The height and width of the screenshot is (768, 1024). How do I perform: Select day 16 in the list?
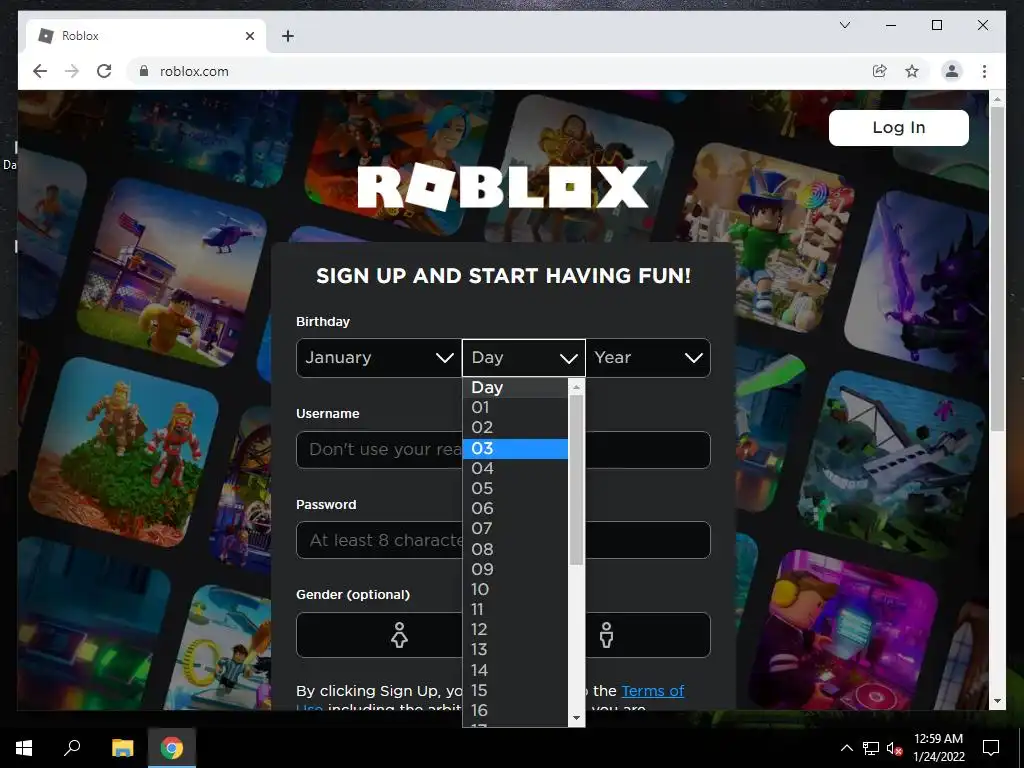tap(516, 711)
